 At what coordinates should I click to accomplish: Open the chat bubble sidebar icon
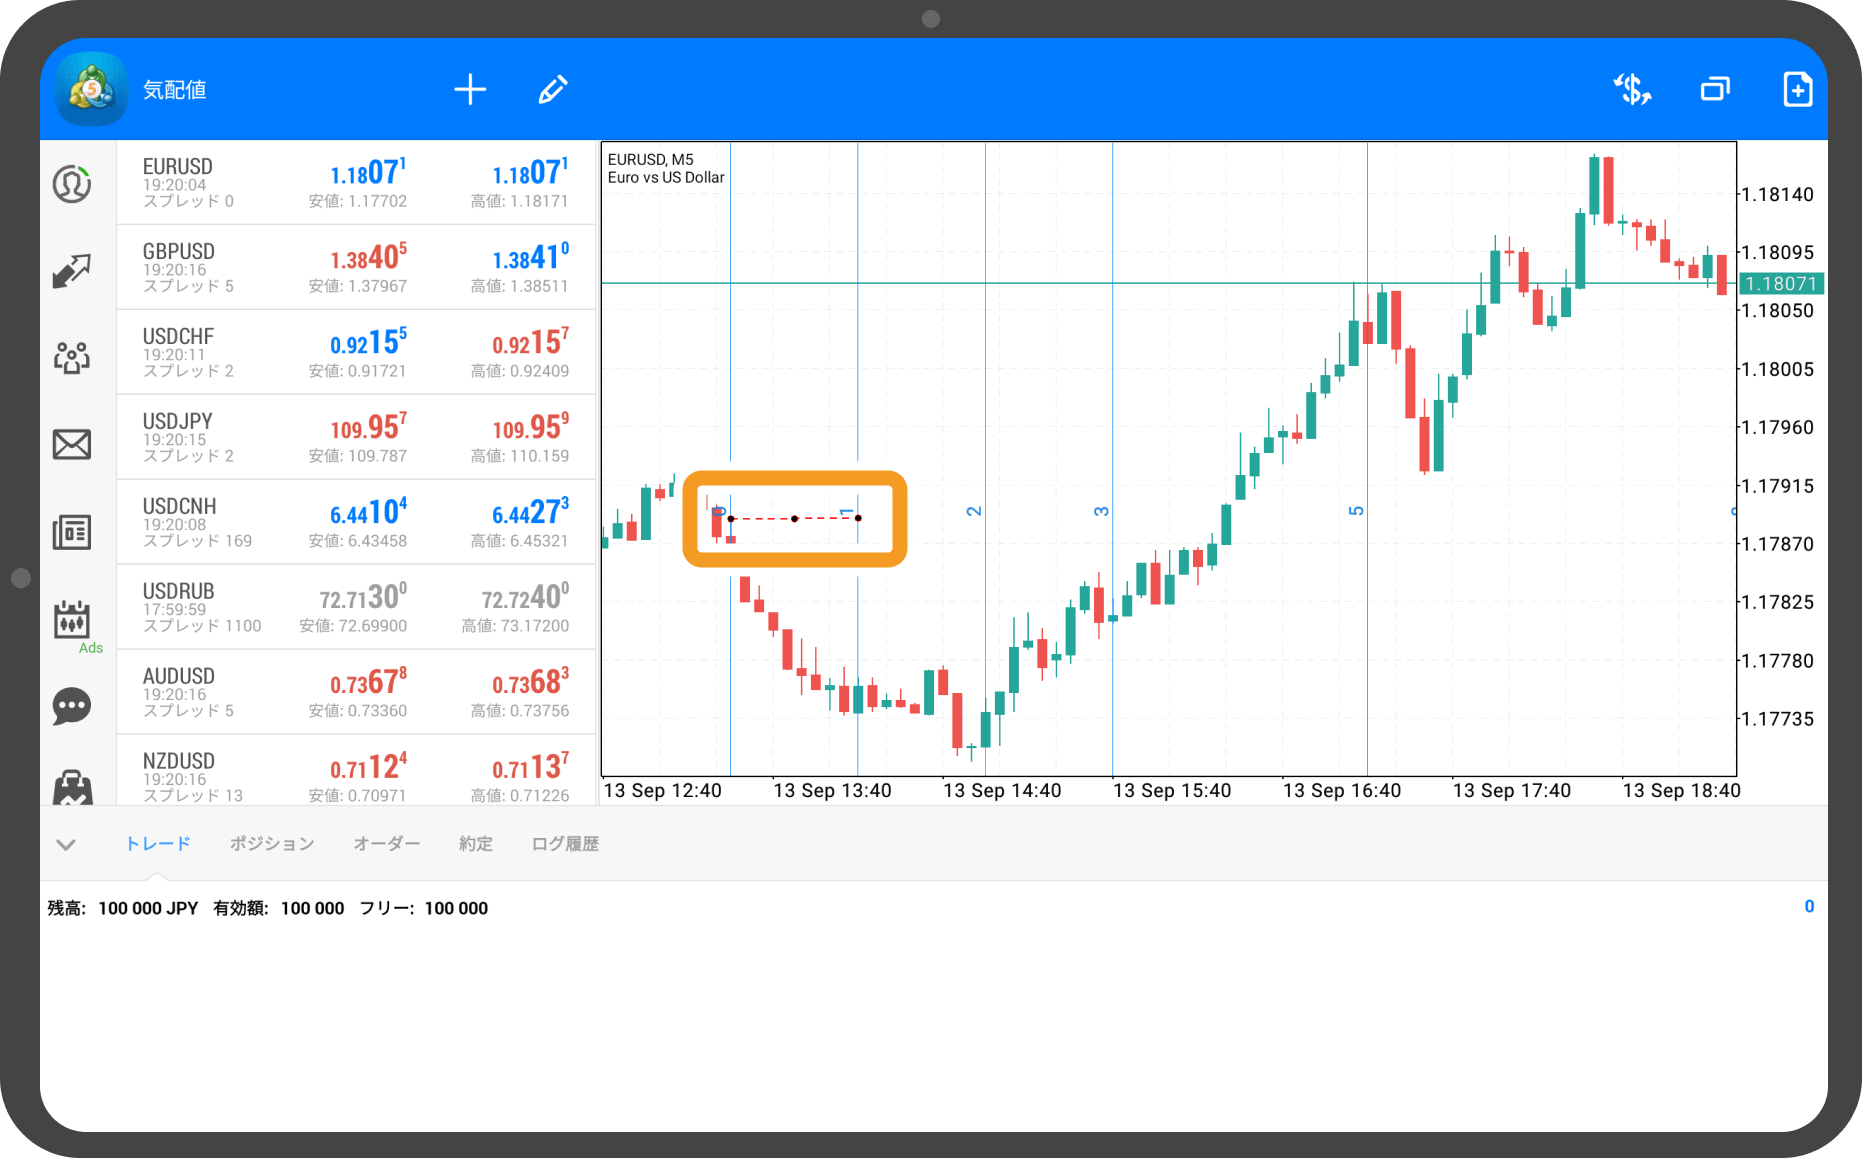72,706
